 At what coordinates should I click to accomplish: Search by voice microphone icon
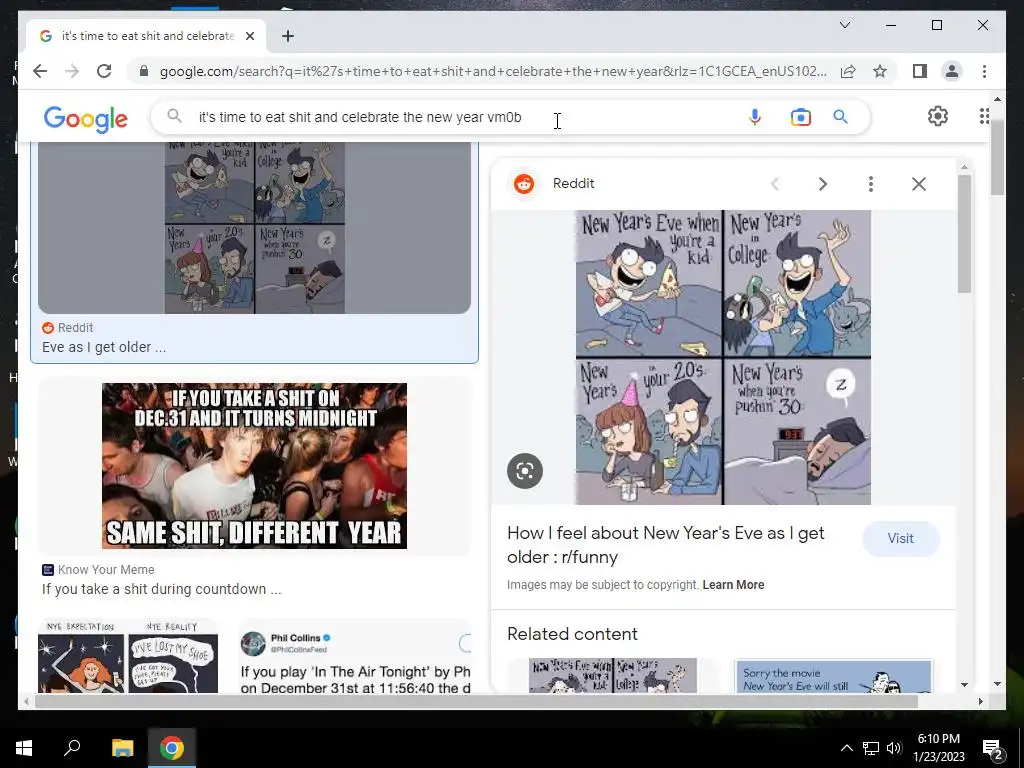pos(754,117)
